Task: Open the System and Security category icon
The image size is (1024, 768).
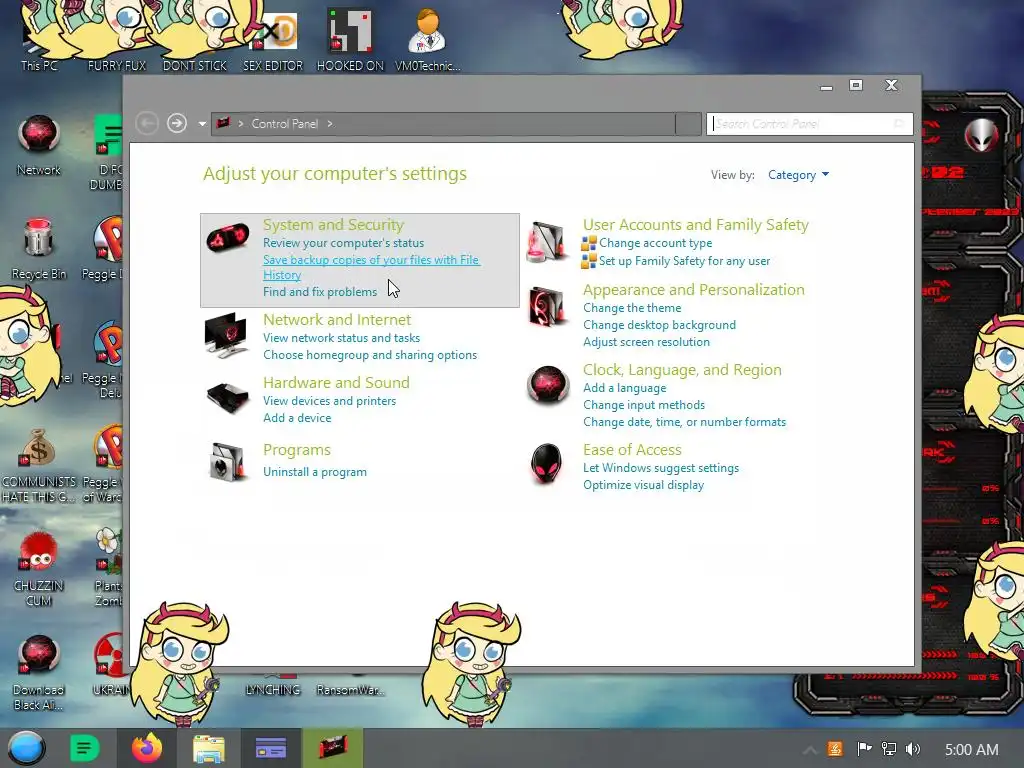Action: click(x=227, y=237)
